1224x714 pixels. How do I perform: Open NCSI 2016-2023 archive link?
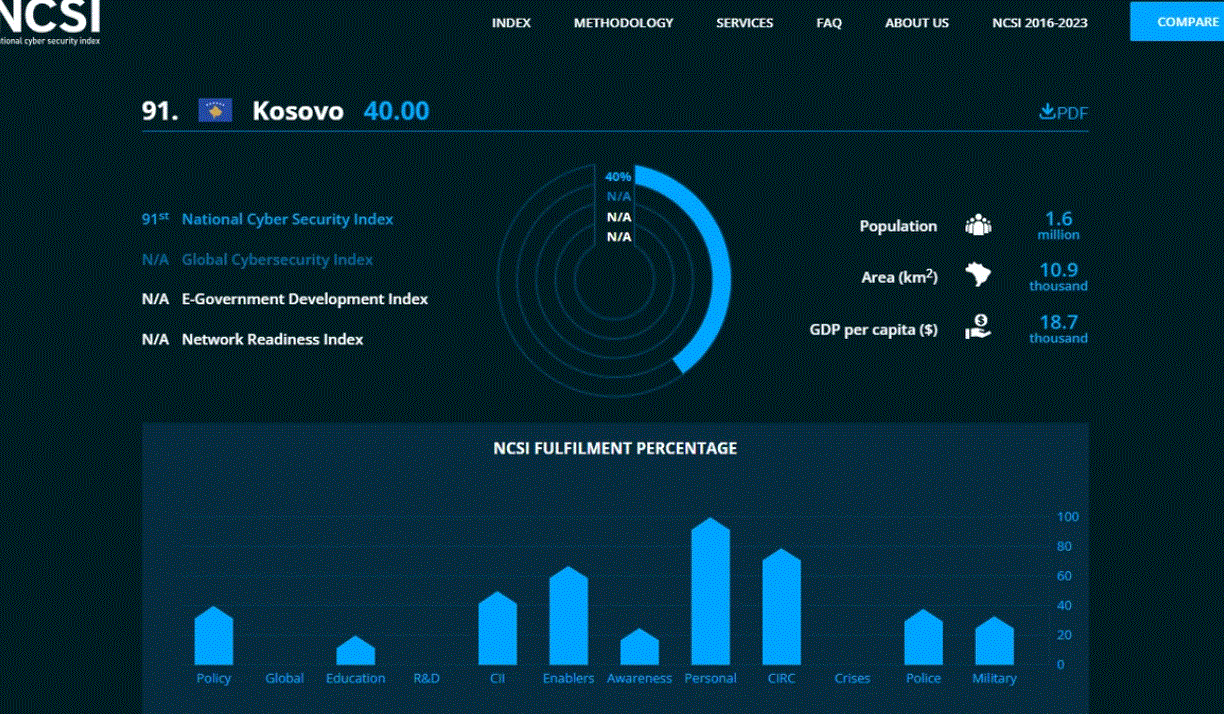[1039, 23]
